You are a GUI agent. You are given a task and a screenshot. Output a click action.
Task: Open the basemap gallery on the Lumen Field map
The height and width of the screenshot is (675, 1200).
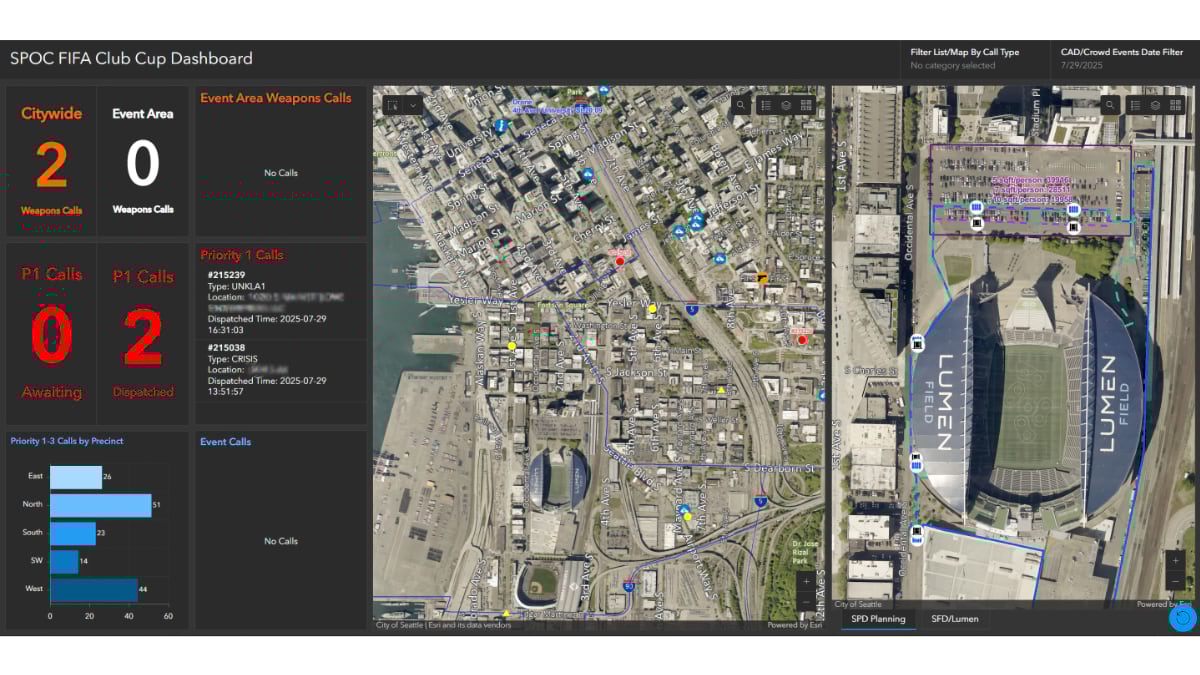1176,104
